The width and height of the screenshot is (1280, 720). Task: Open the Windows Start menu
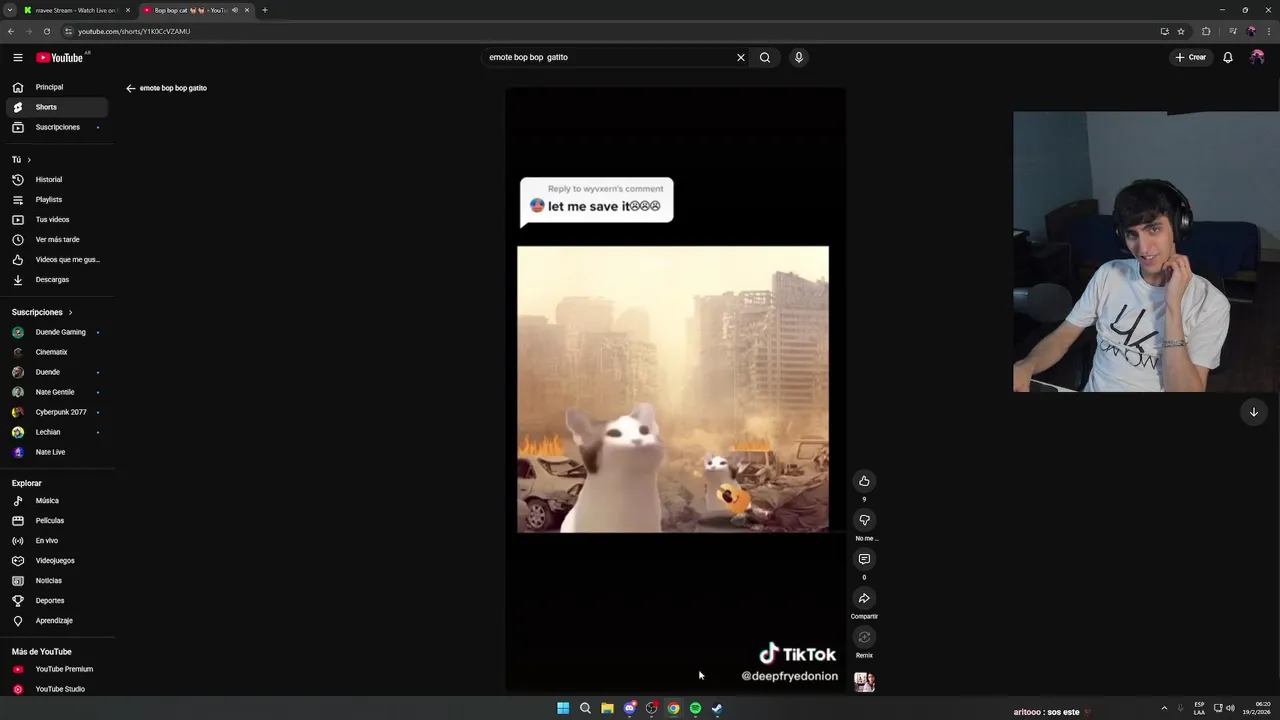tap(563, 708)
